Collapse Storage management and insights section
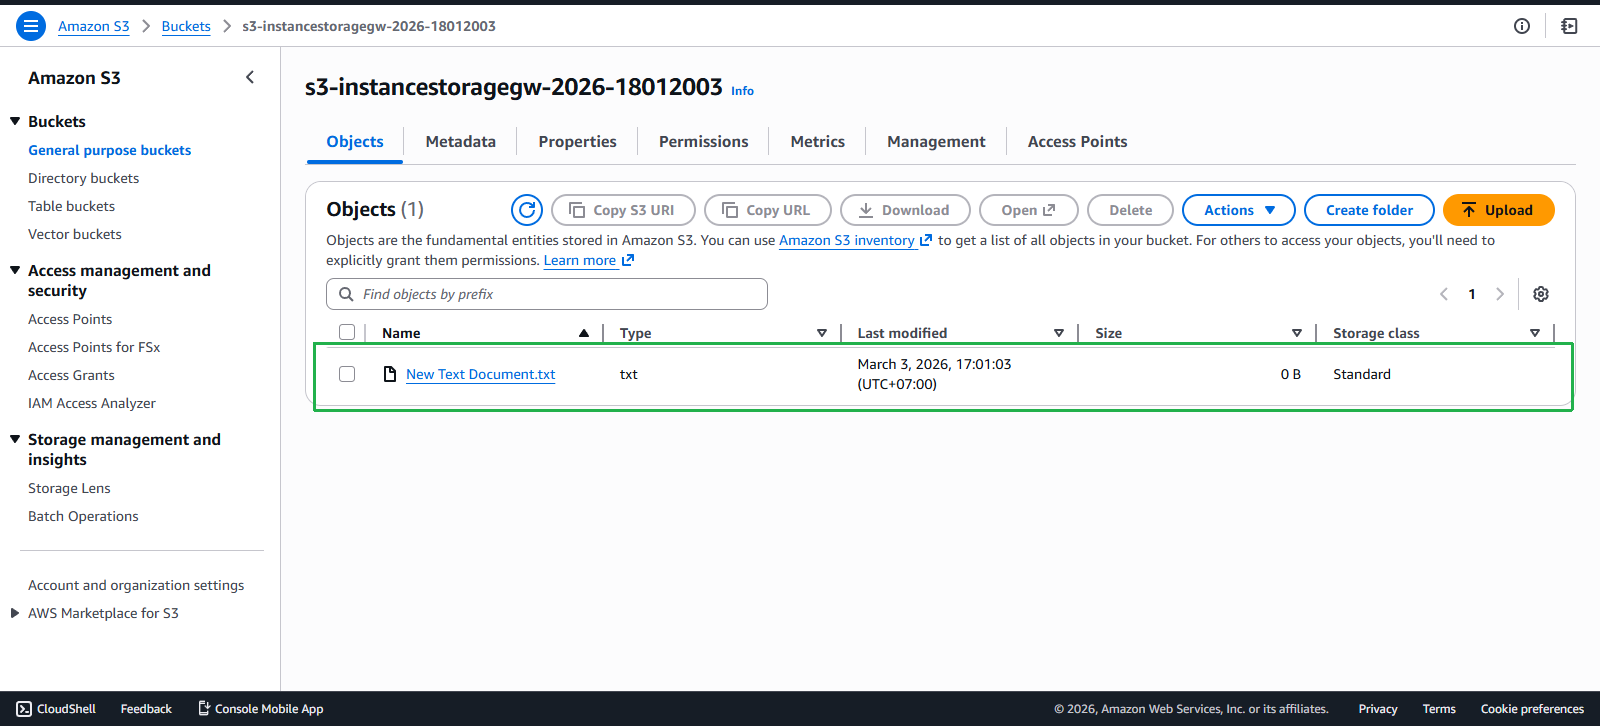This screenshot has height=726, width=1600. pyautogui.click(x=15, y=439)
